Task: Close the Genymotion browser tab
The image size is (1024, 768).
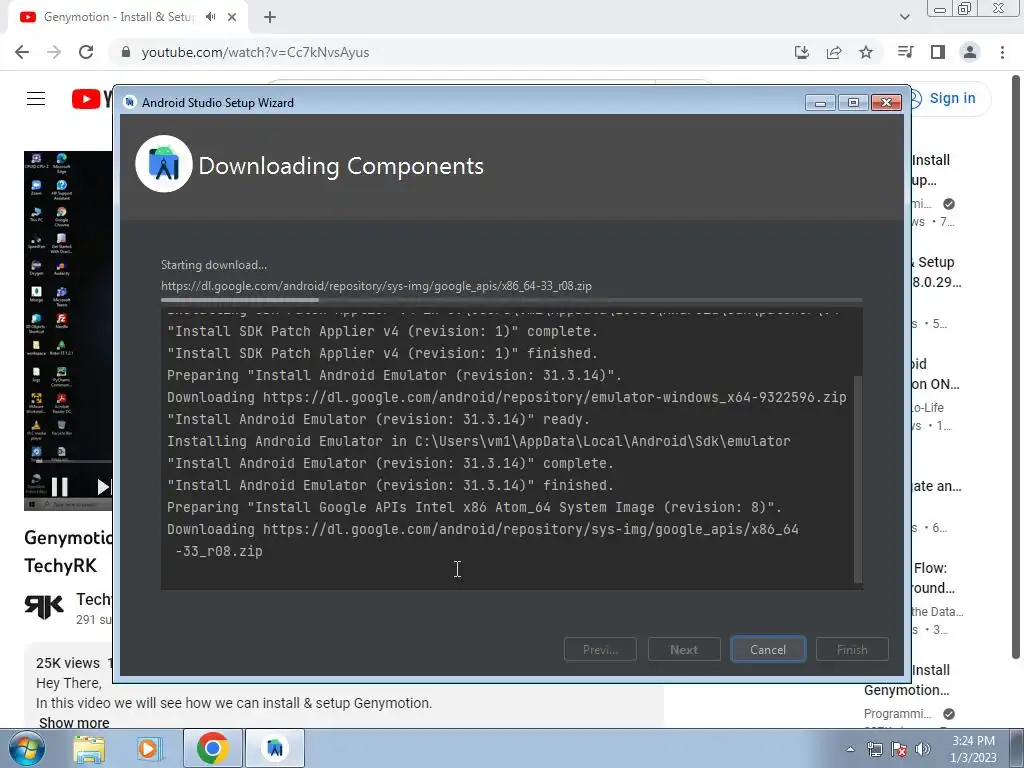Action: pos(232,17)
